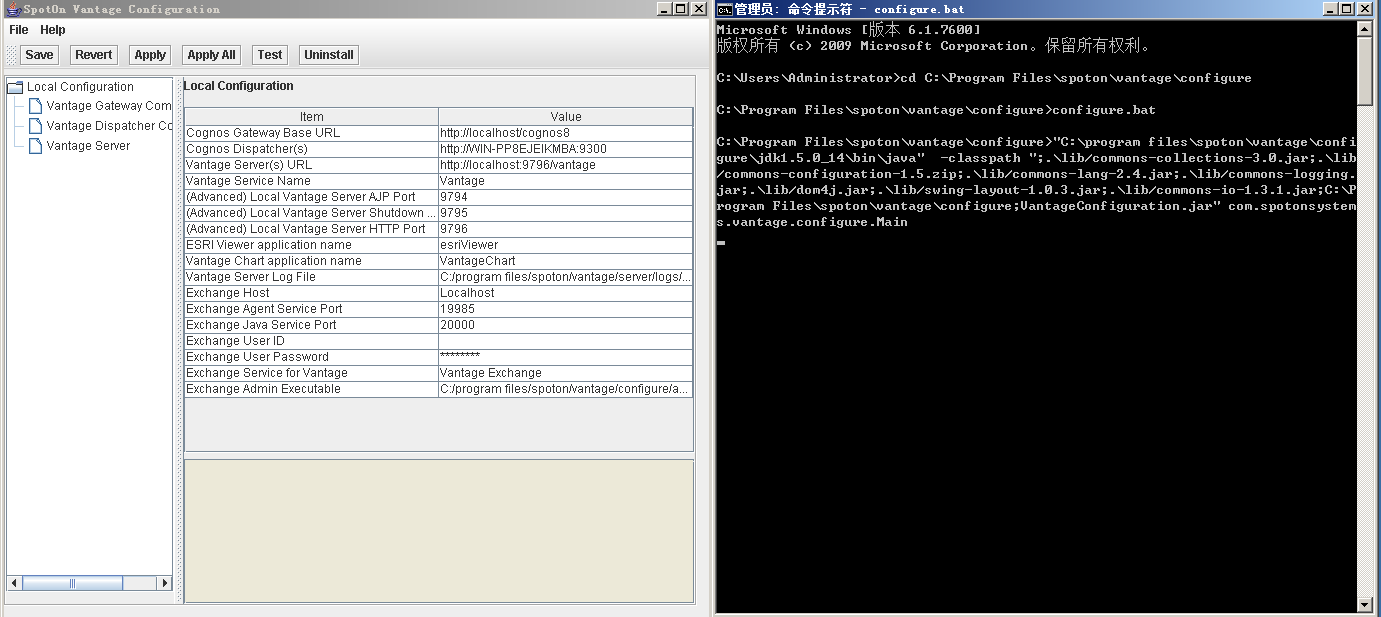Edit Cognos Dispatcher(s) value cell
Image resolution: width=1381 pixels, height=617 pixels.
(566, 149)
